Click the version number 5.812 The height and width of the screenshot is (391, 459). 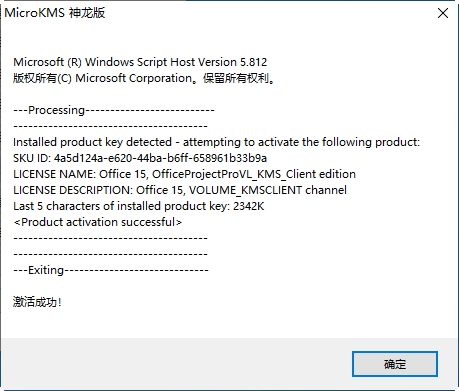click(x=253, y=62)
